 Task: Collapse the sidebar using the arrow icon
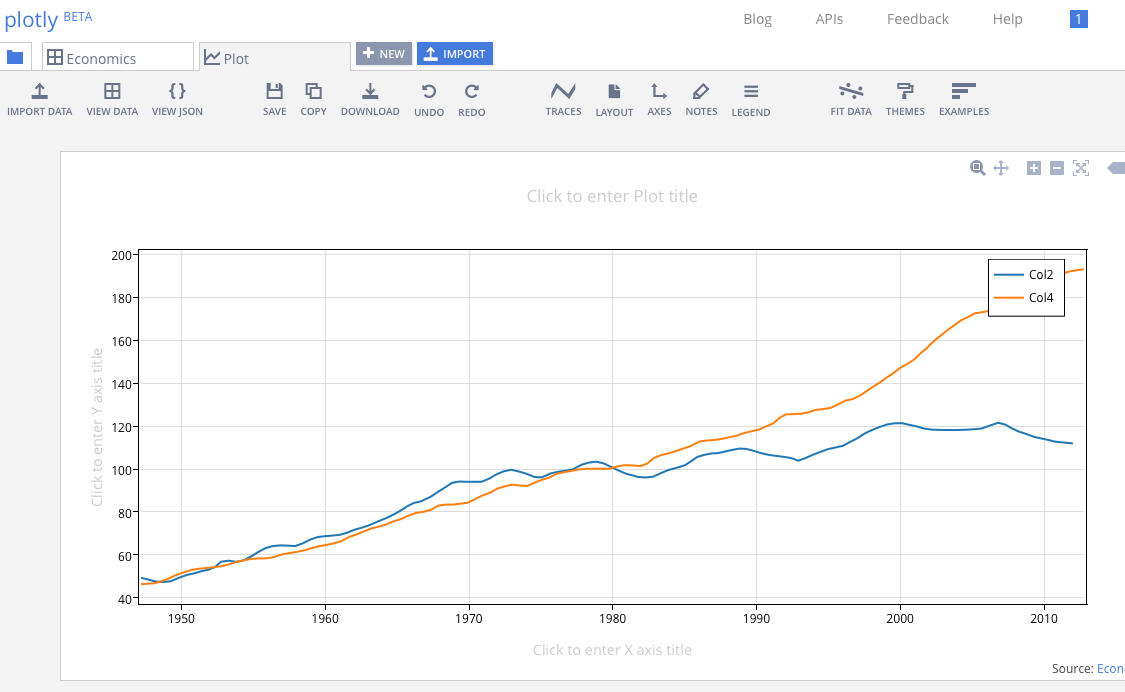click(1115, 168)
